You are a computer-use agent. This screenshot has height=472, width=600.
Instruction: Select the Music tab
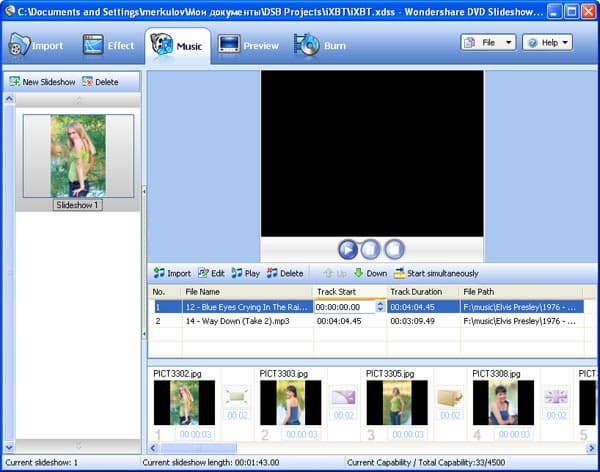(177, 46)
